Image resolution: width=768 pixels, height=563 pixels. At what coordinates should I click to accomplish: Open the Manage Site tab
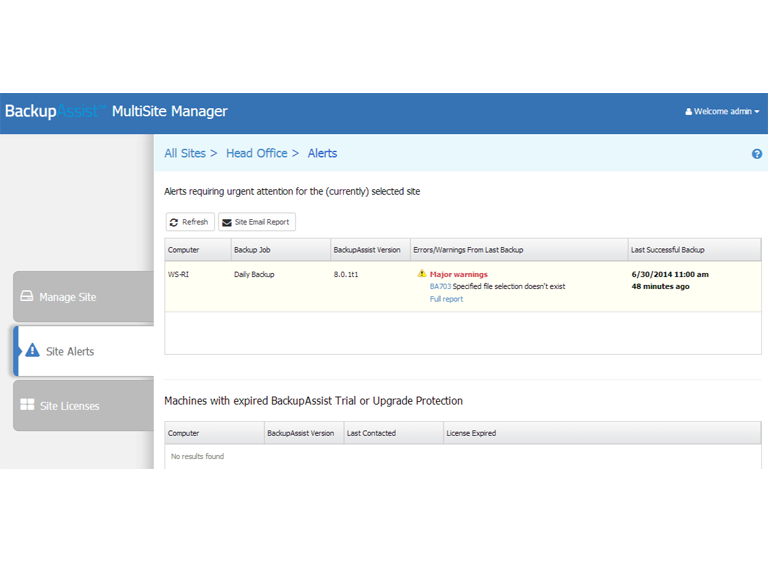83,297
